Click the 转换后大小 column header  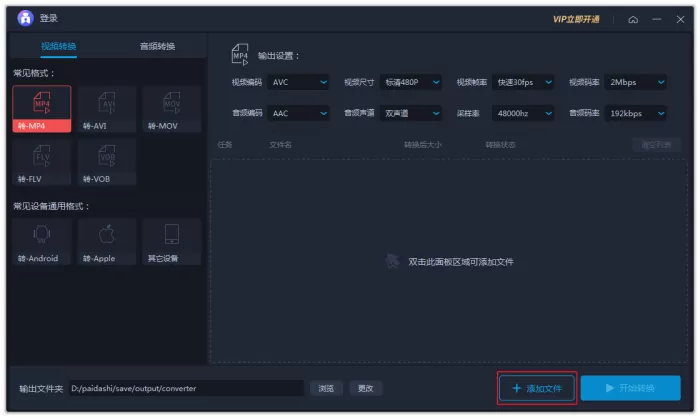(x=423, y=145)
